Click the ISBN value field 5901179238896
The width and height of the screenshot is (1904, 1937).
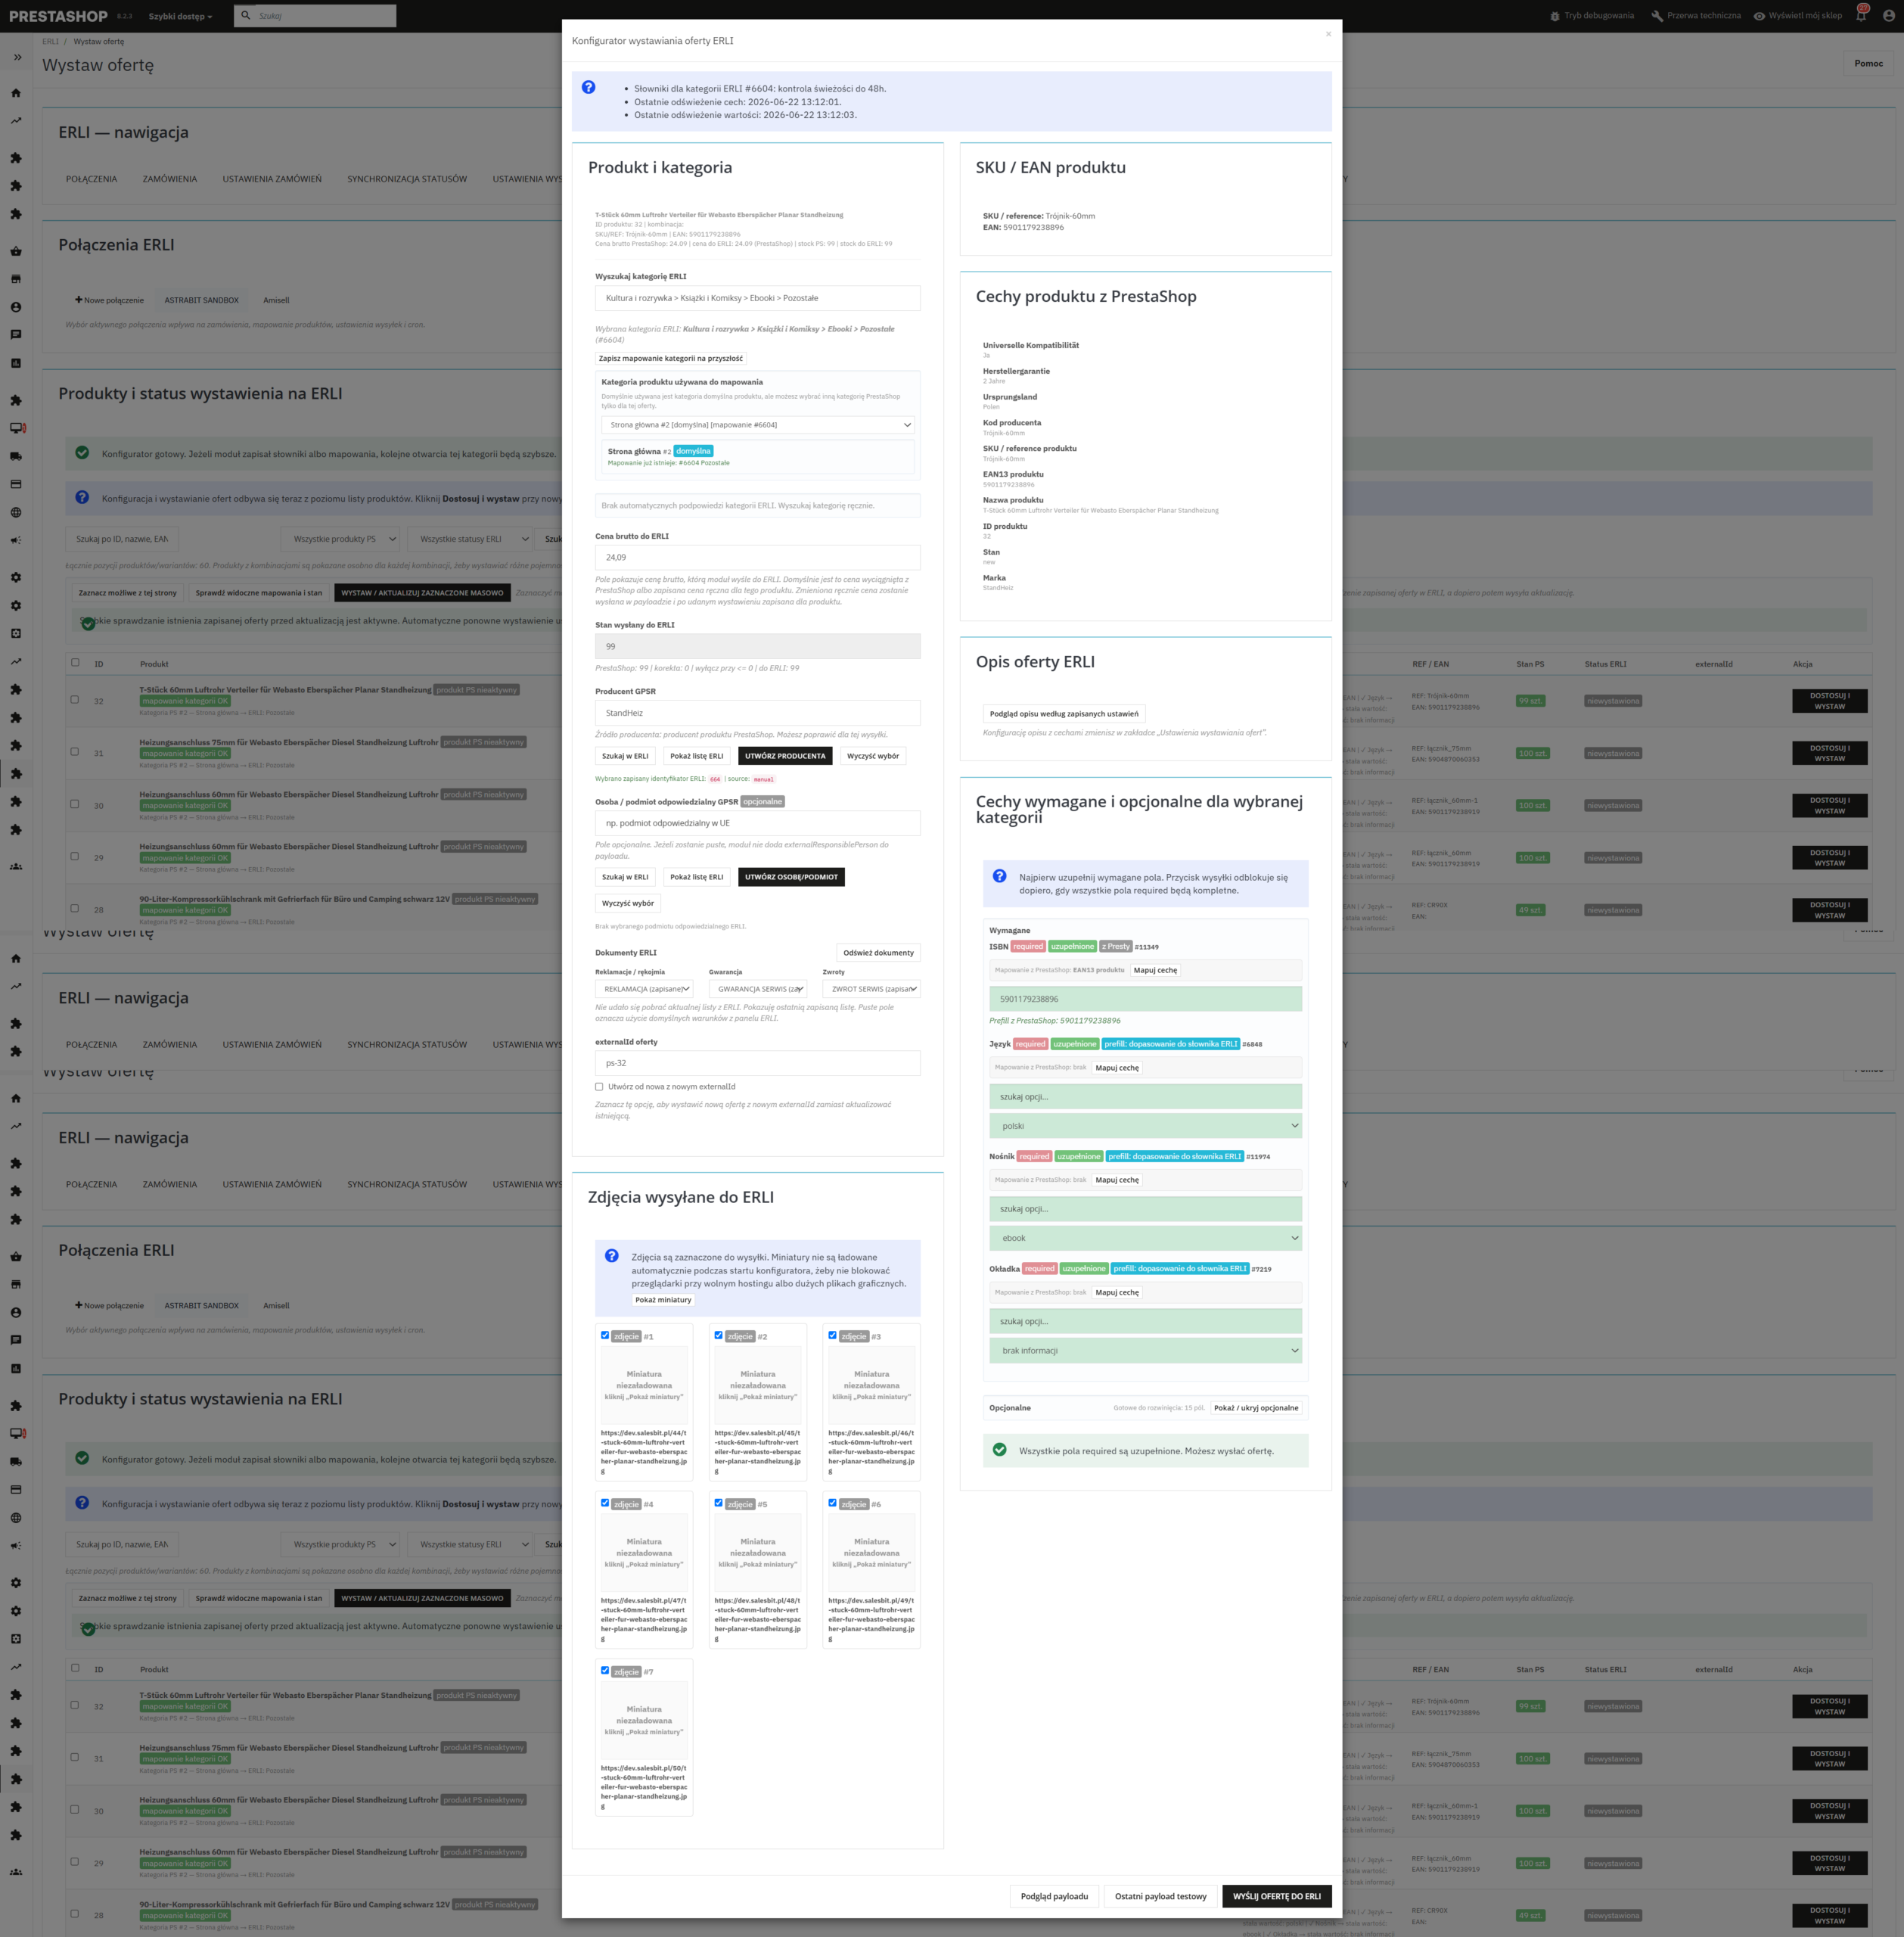pos(1146,999)
